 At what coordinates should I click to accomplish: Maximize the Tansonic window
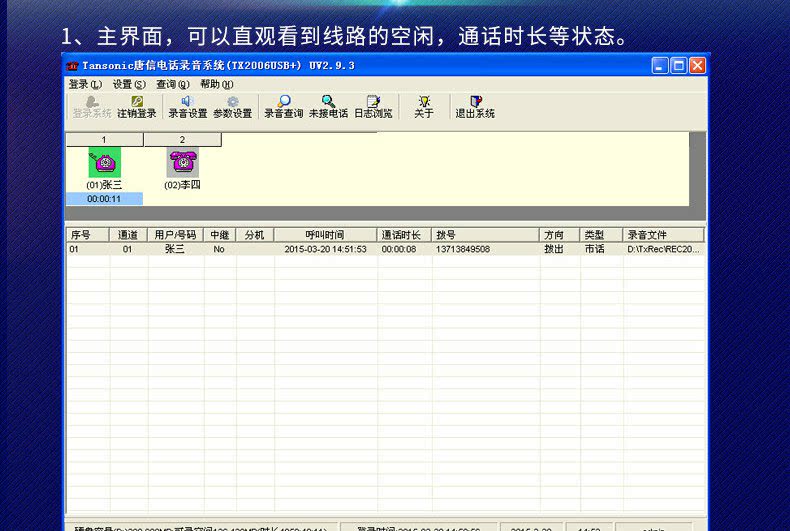(x=679, y=65)
